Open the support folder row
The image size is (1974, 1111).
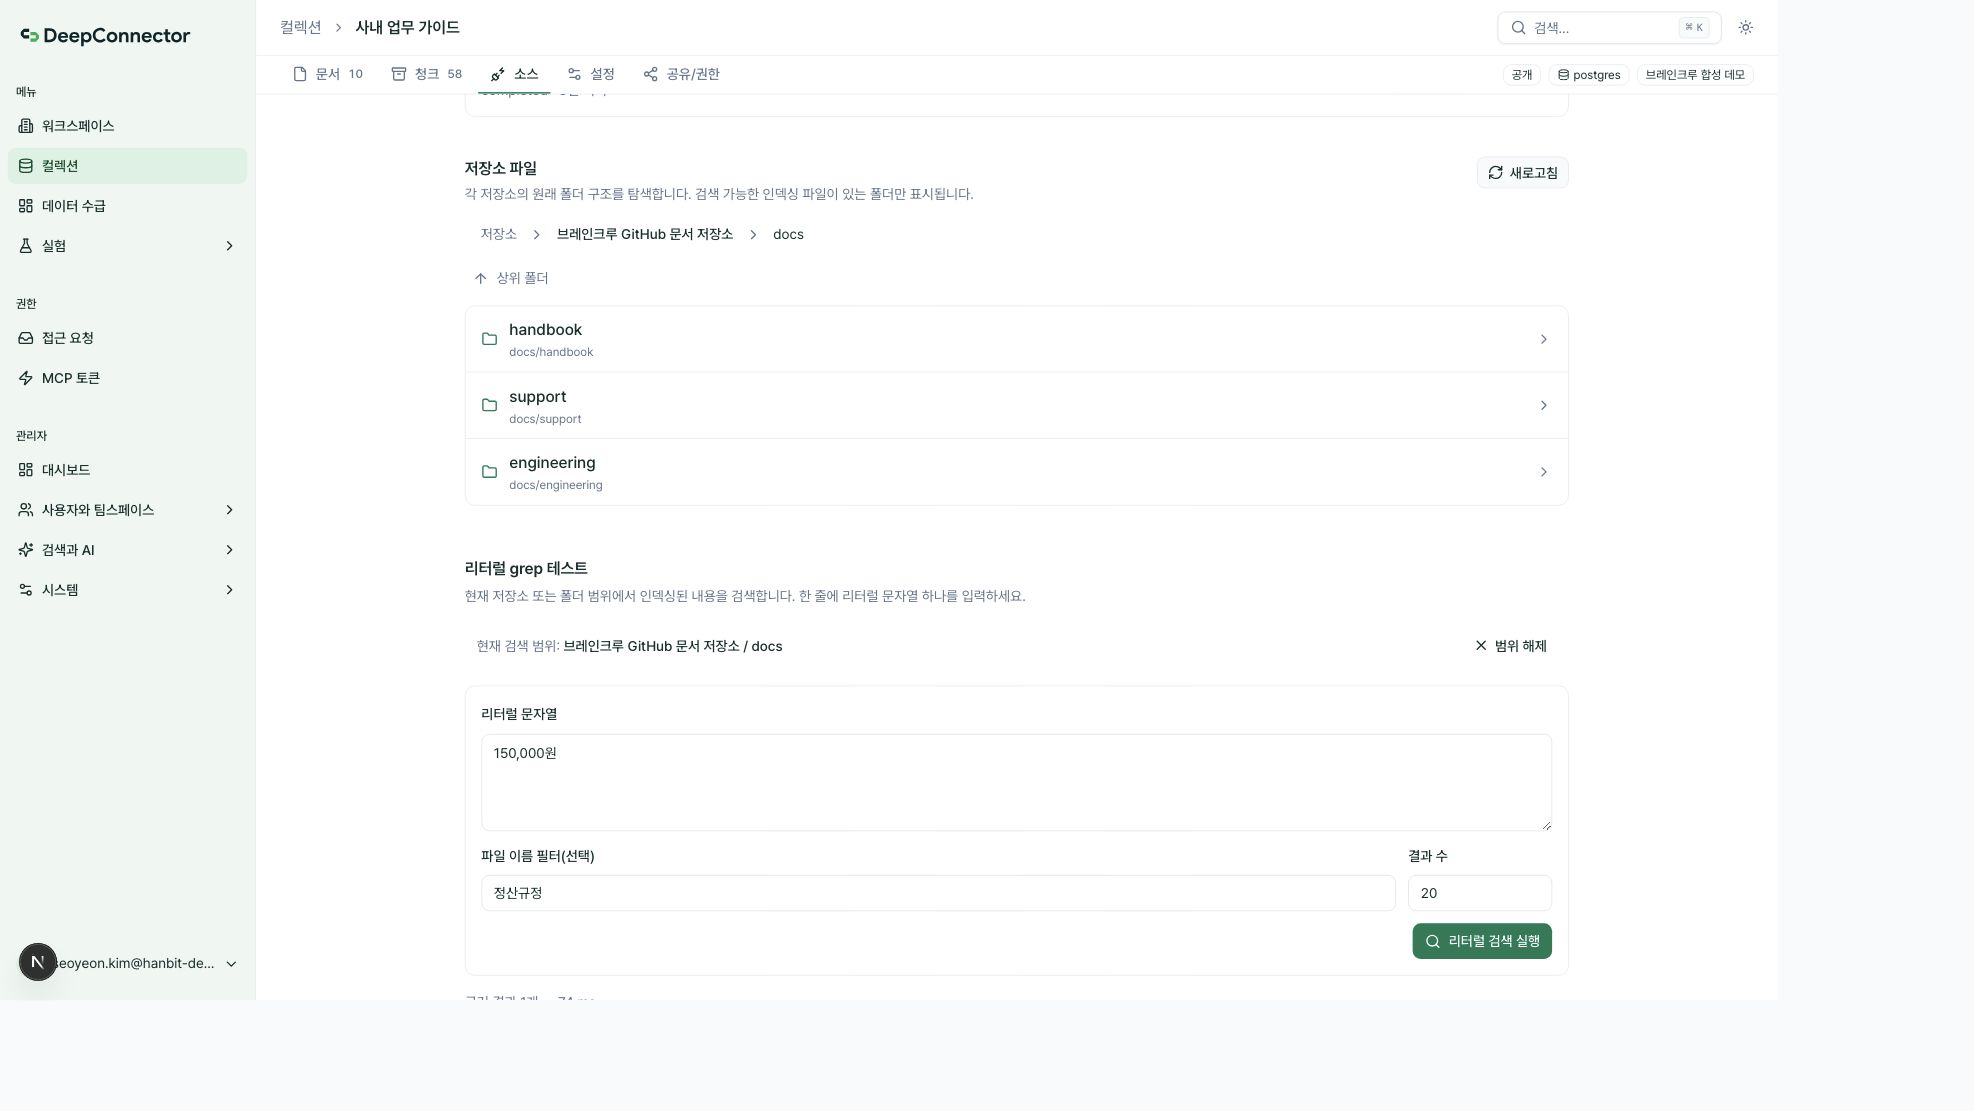[1016, 405]
